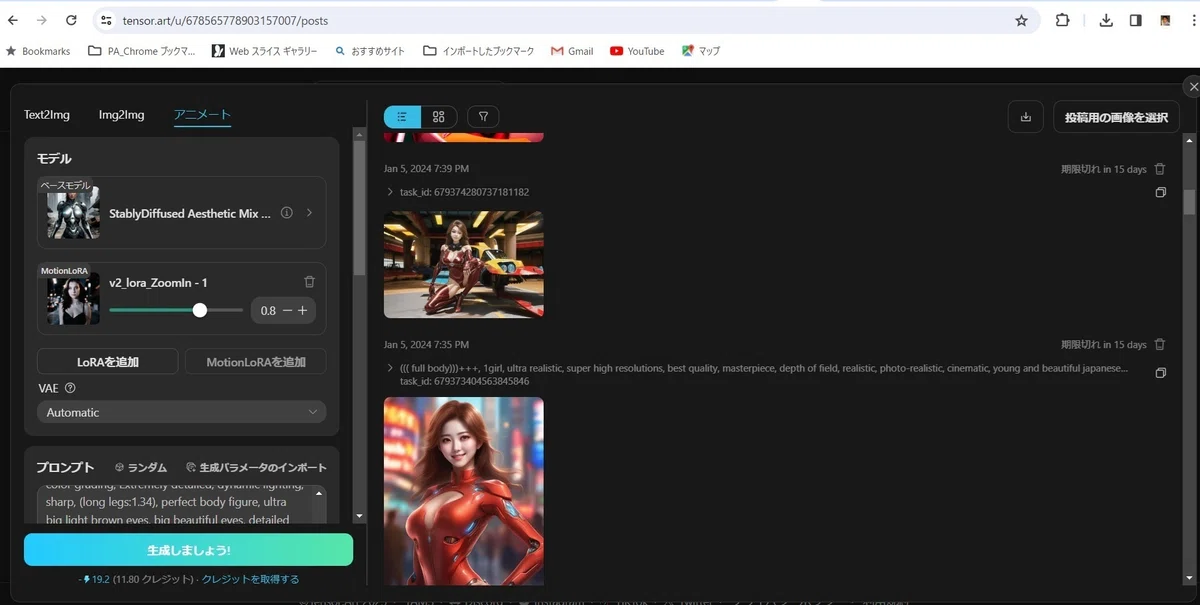Click into the prompt text area
This screenshot has width=1200, height=605.
175,504
